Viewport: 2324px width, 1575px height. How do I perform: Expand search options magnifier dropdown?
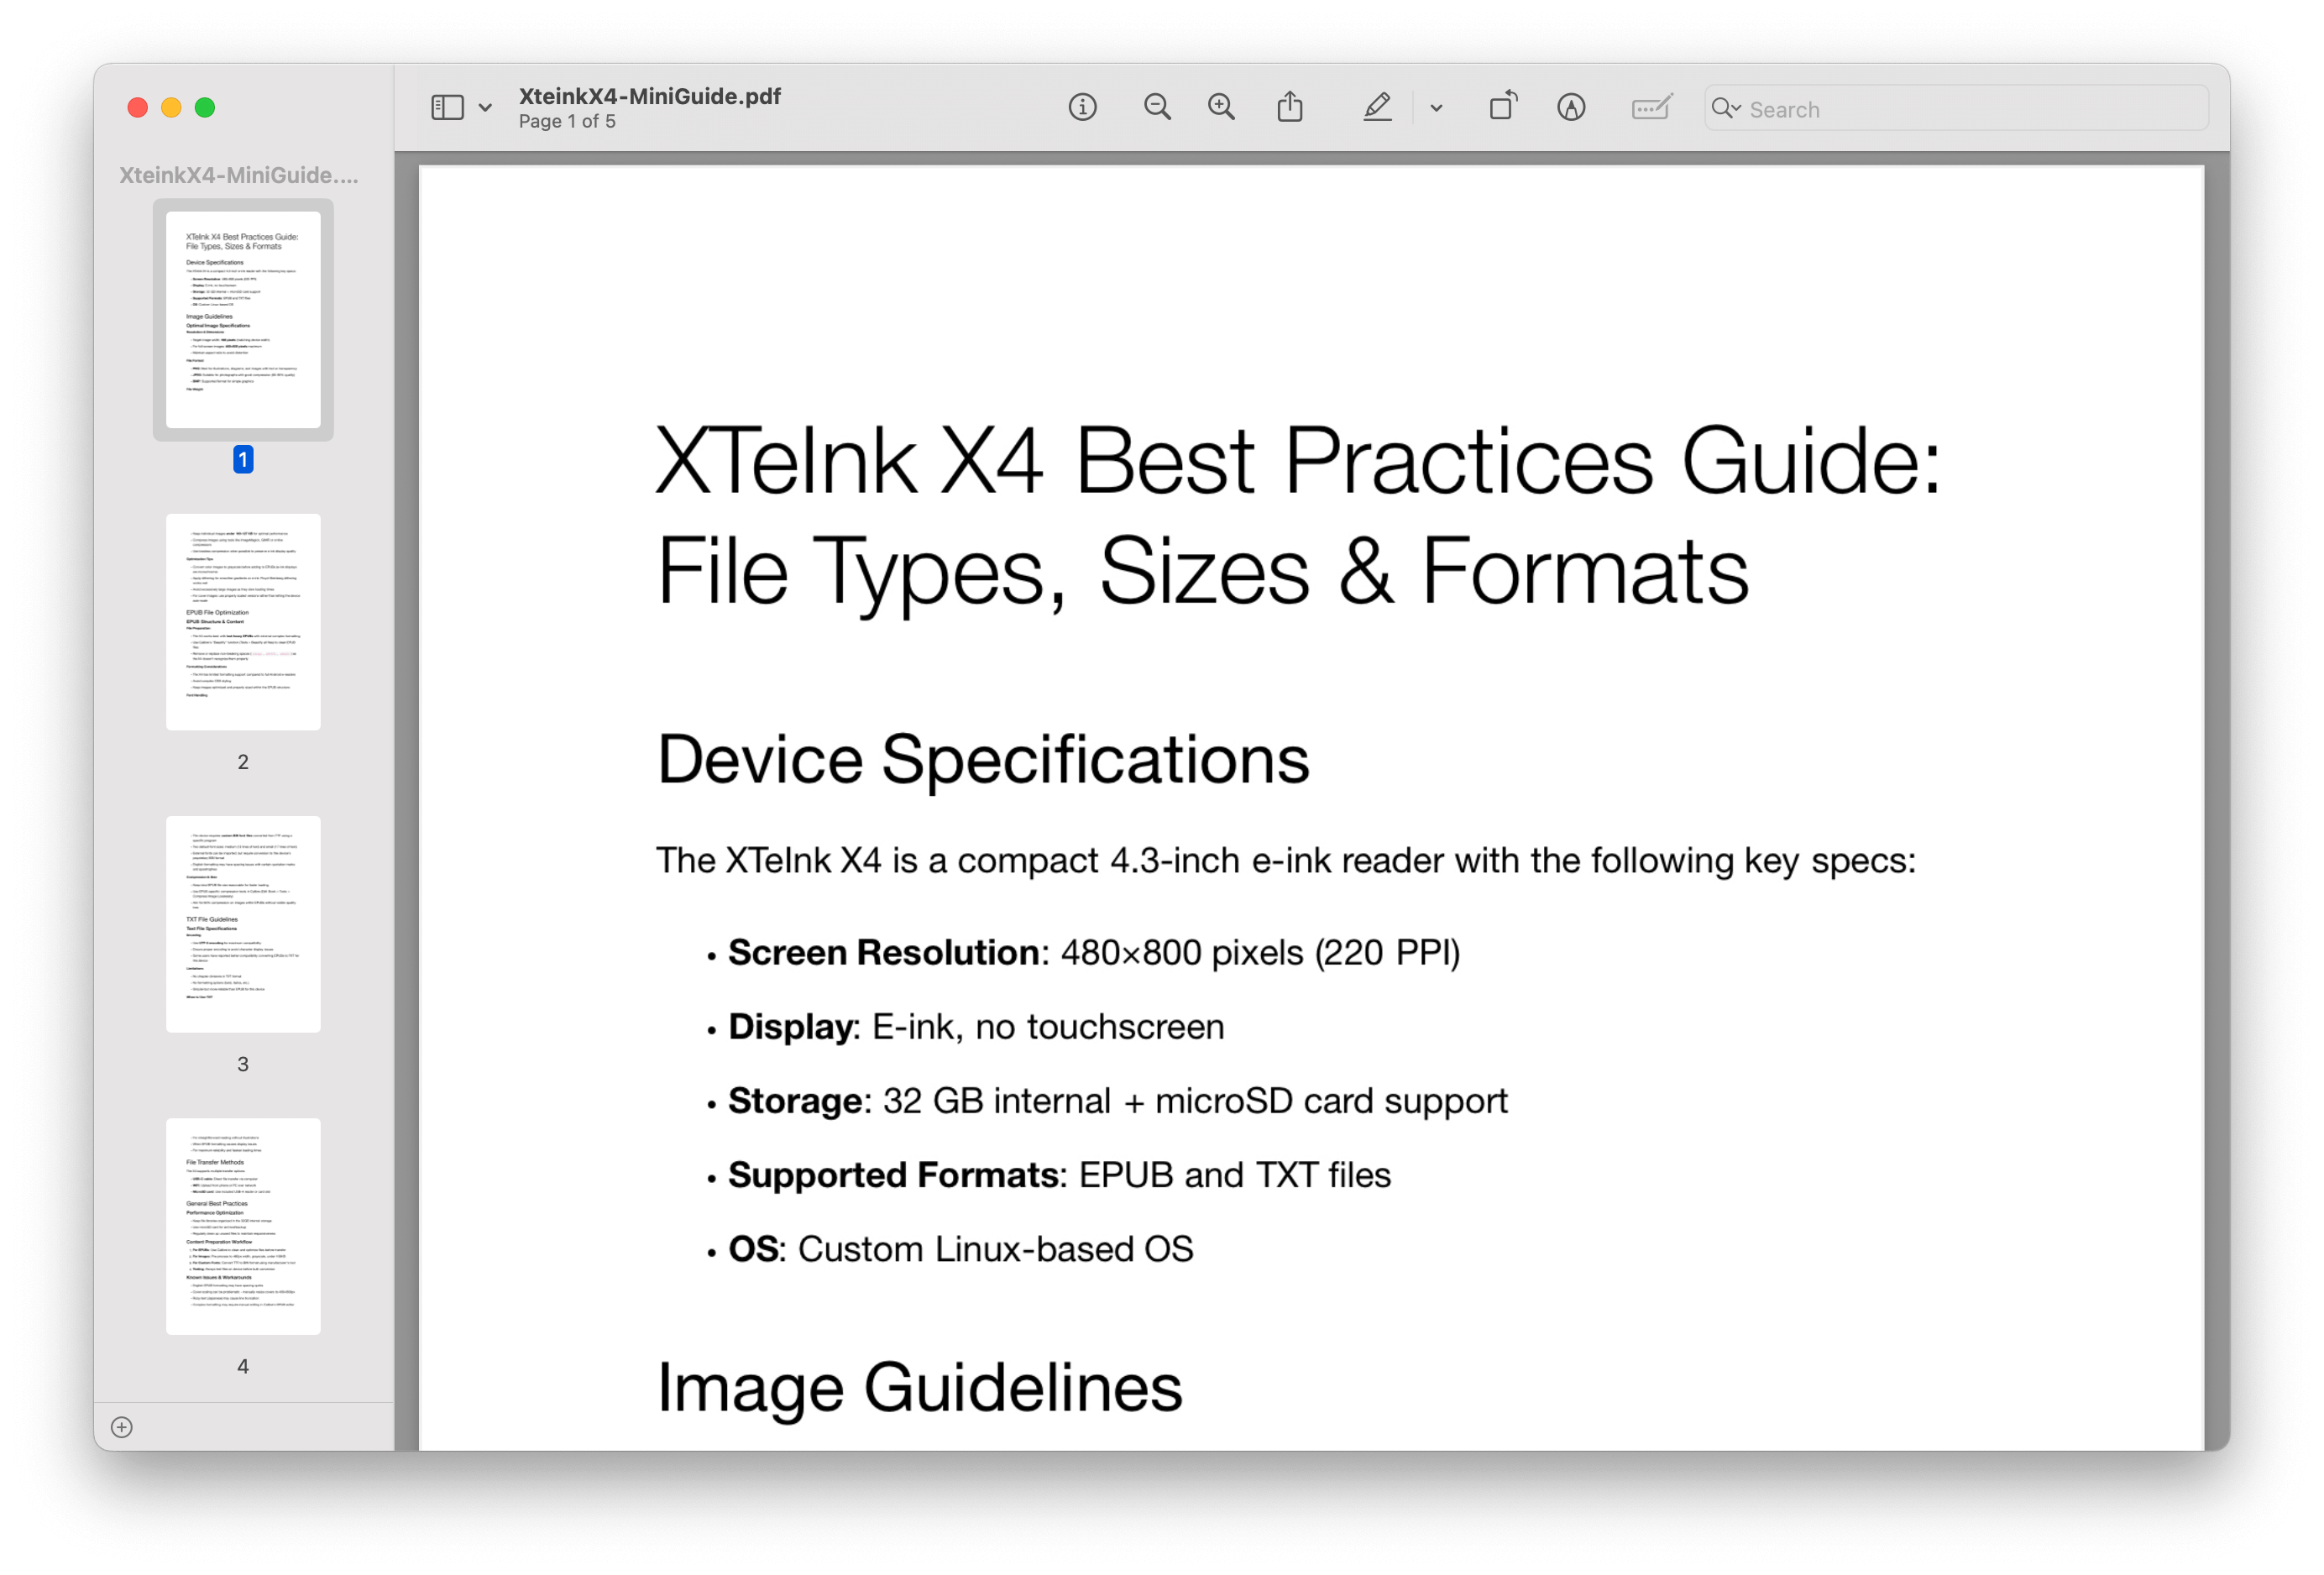[x=1726, y=108]
